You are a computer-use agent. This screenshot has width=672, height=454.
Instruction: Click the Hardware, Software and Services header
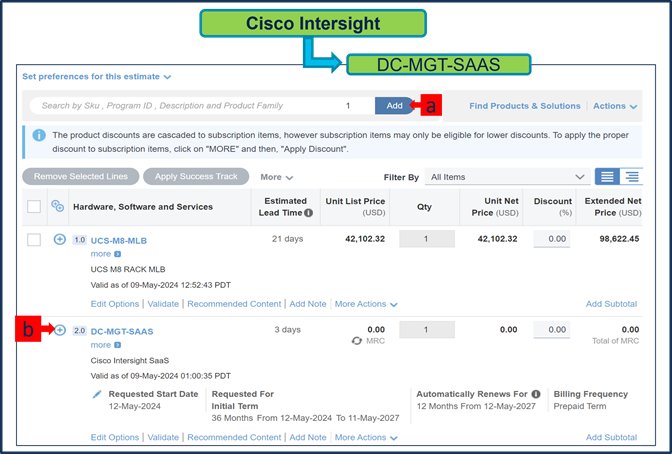pos(143,207)
